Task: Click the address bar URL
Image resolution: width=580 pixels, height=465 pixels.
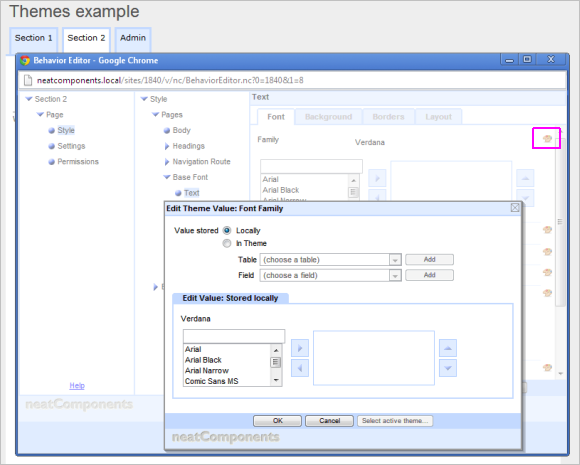Action: [x=170, y=80]
